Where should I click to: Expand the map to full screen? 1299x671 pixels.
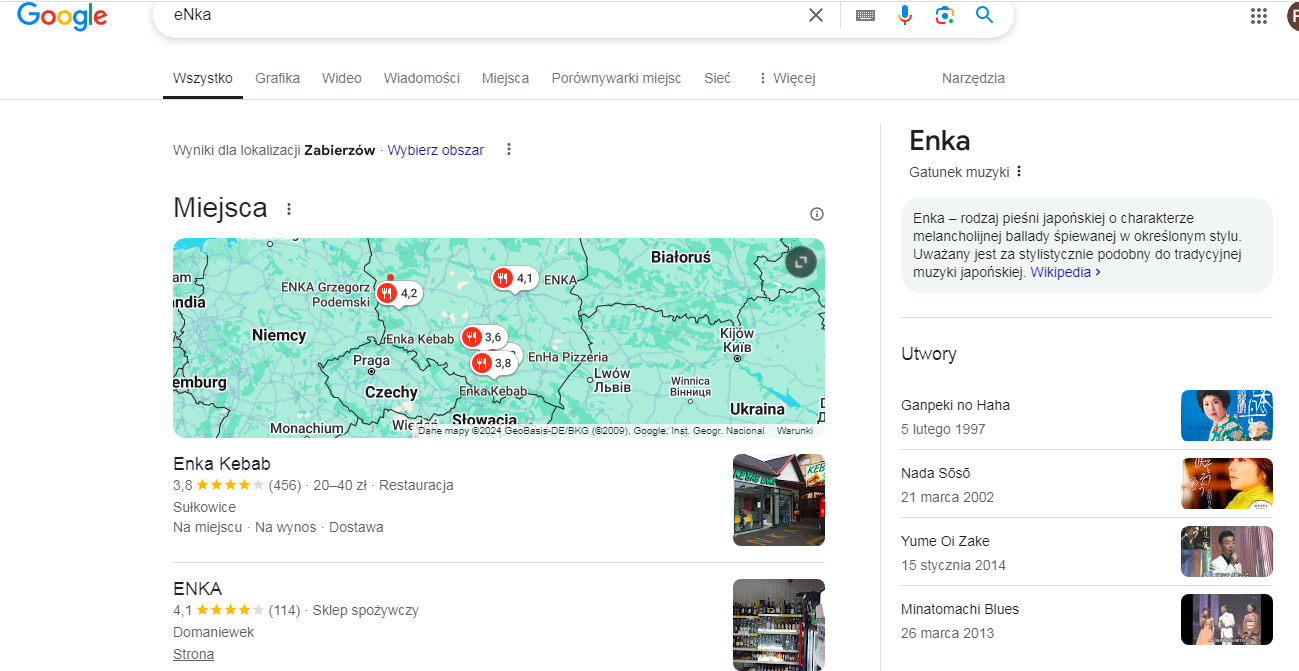click(x=801, y=263)
